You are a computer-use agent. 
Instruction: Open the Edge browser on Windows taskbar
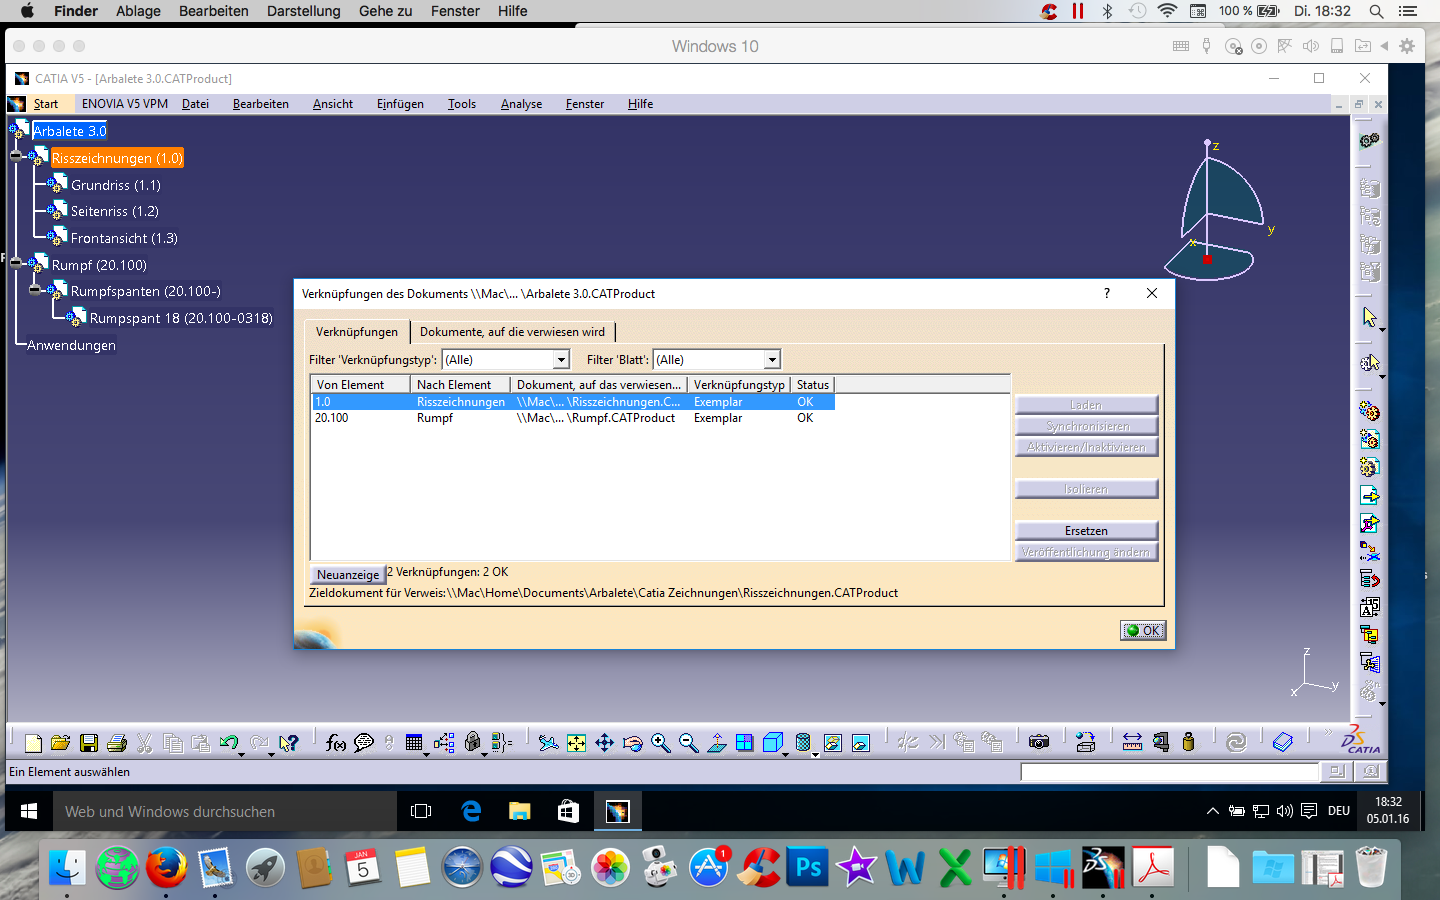coord(471,812)
